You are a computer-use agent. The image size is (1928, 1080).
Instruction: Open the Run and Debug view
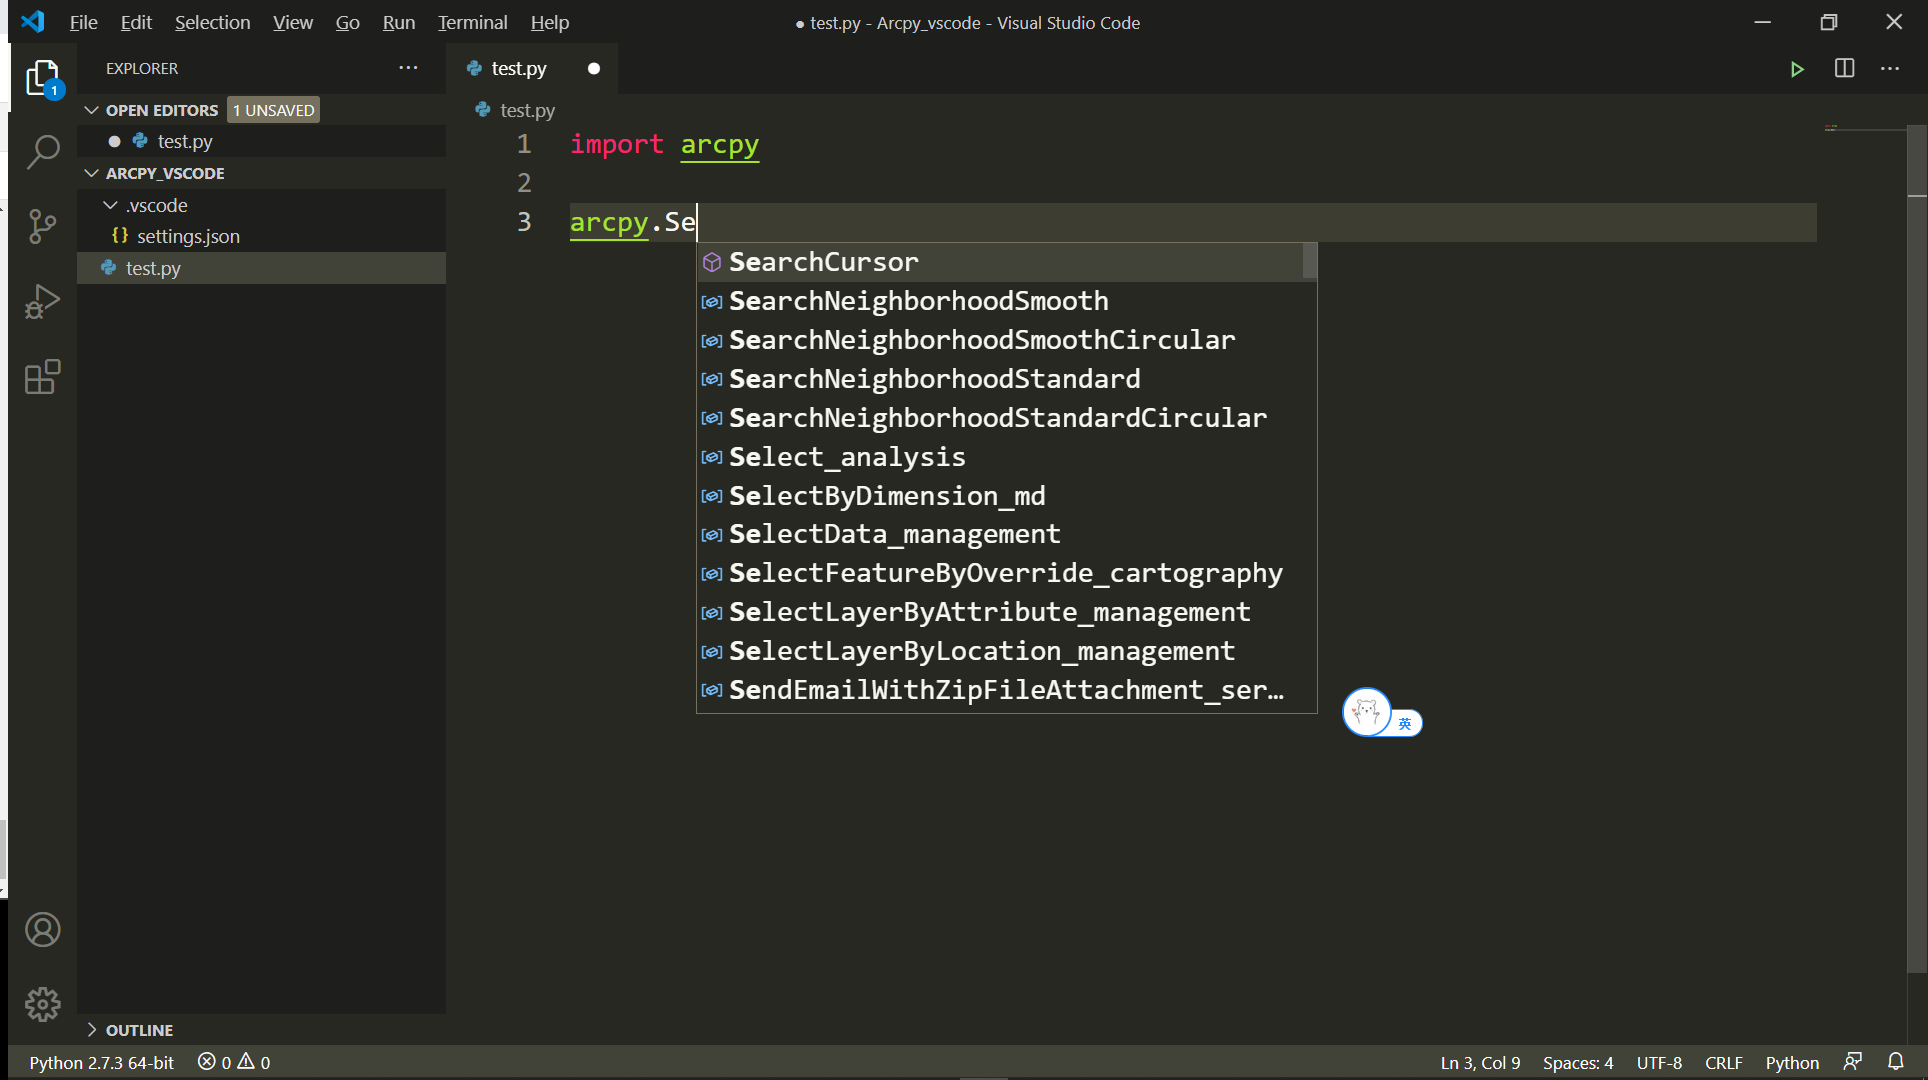42,302
